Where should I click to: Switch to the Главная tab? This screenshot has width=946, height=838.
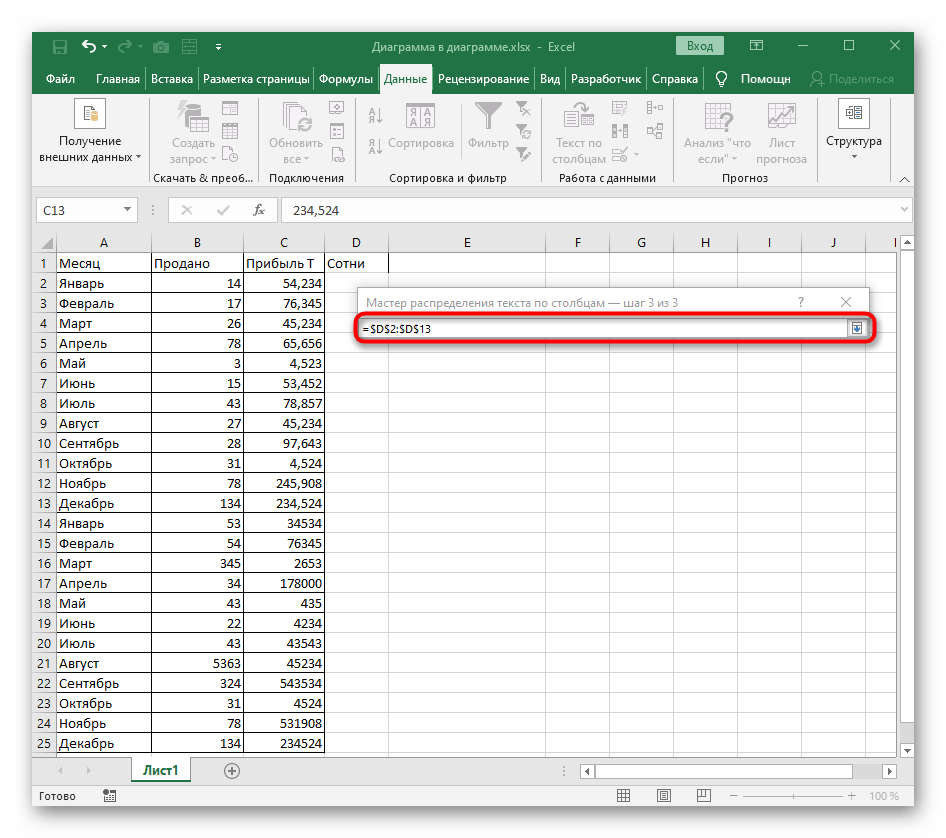tap(118, 79)
